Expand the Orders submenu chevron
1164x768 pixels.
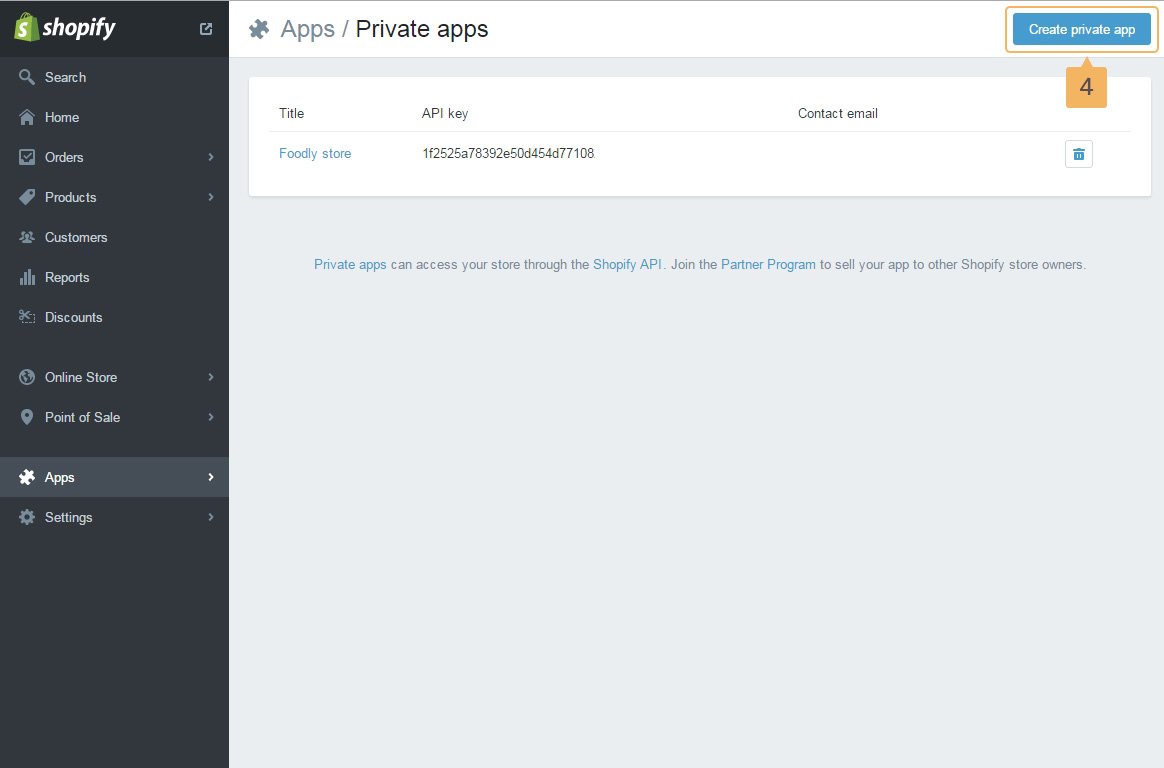210,157
